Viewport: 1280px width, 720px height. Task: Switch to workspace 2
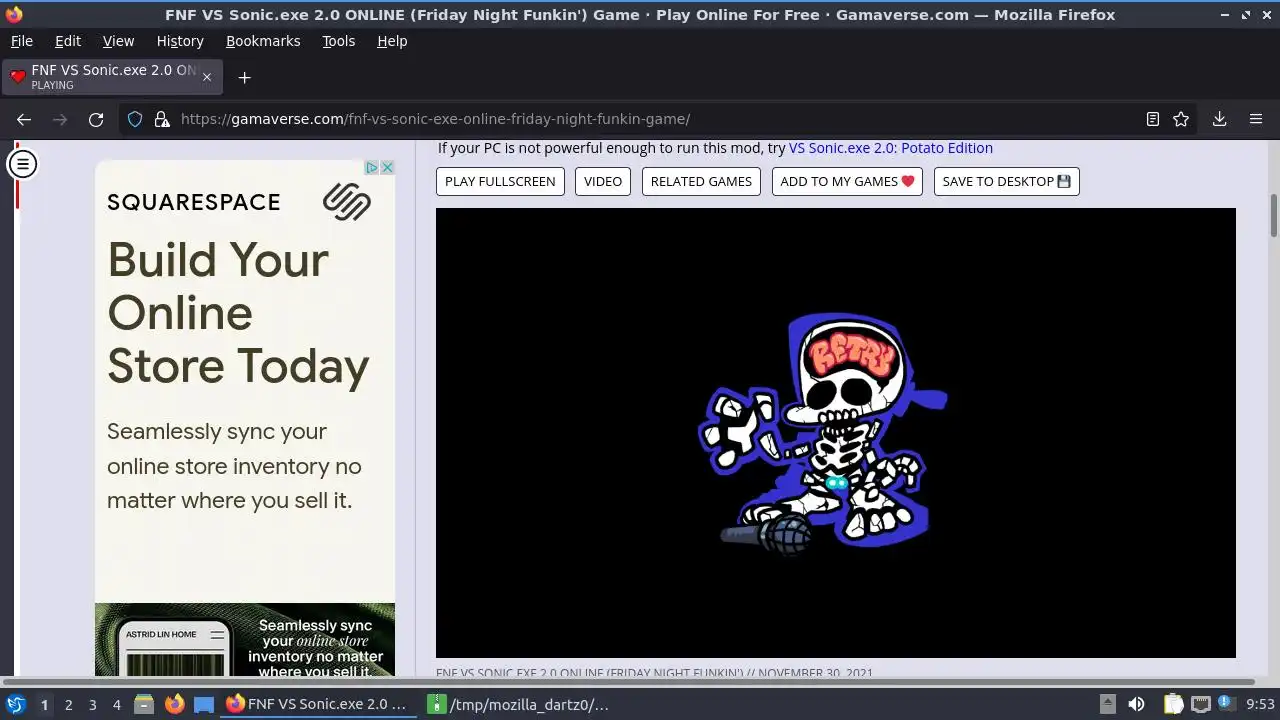tap(68, 704)
